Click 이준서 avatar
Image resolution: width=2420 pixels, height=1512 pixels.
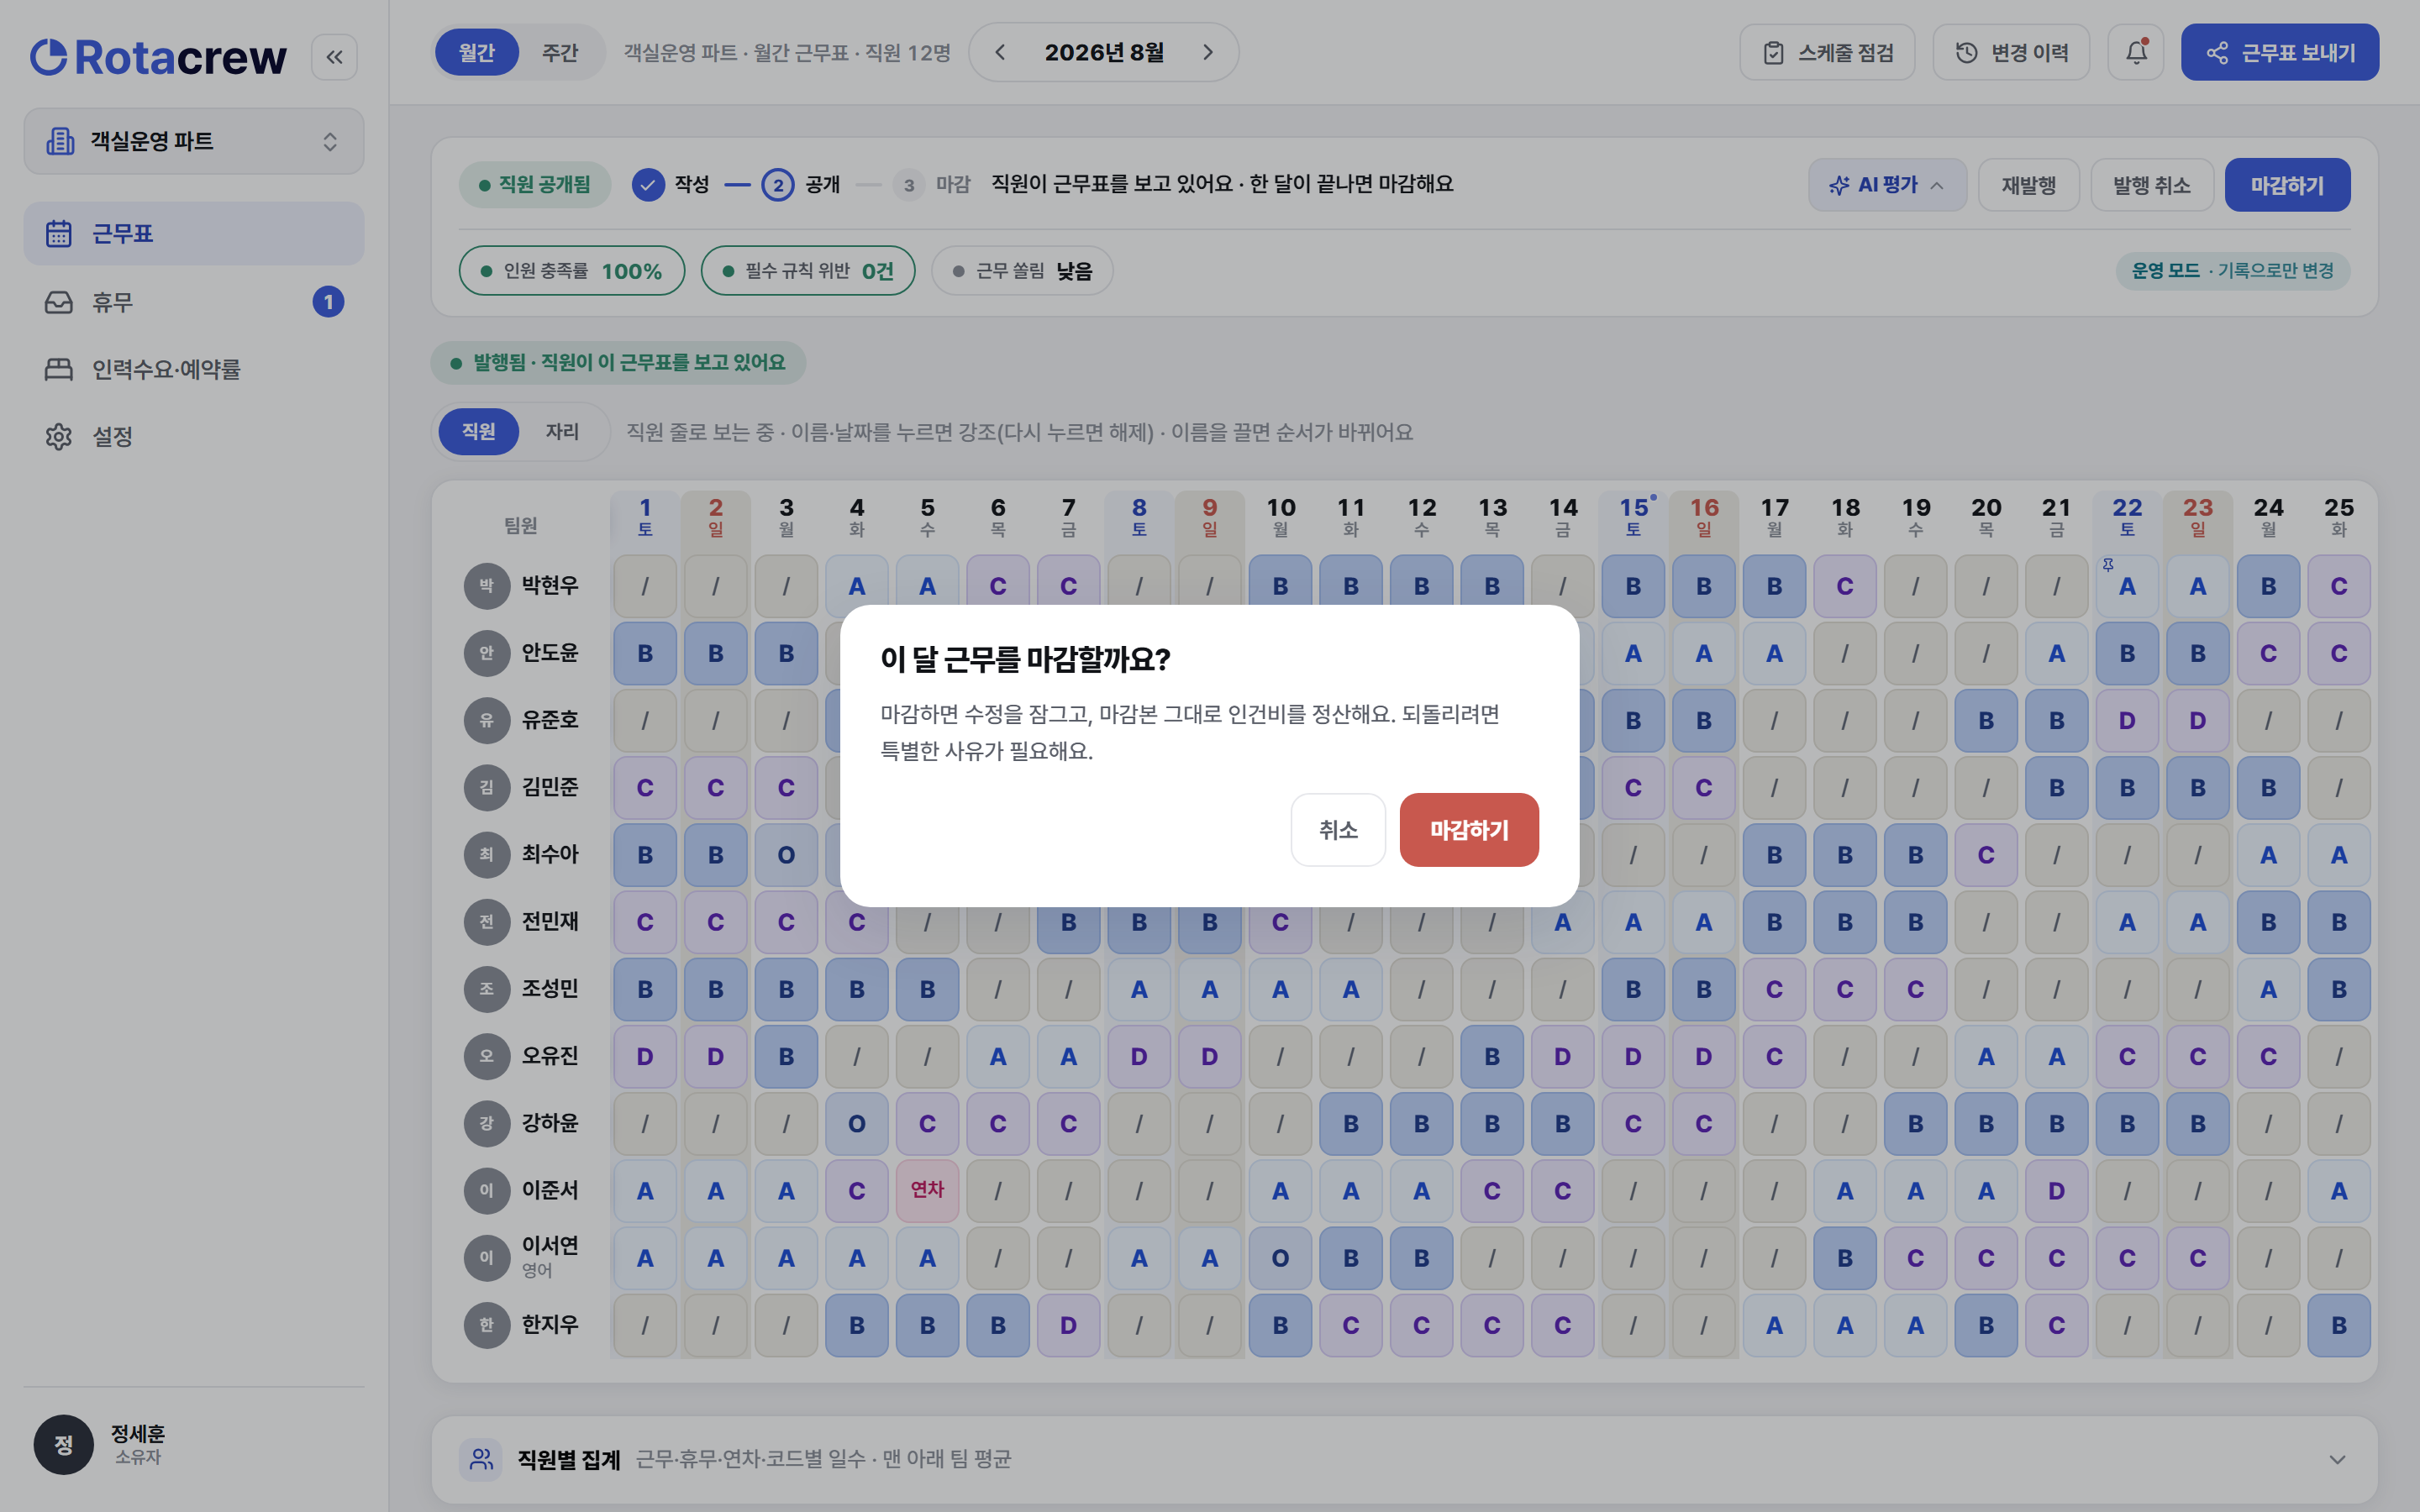(x=486, y=1190)
